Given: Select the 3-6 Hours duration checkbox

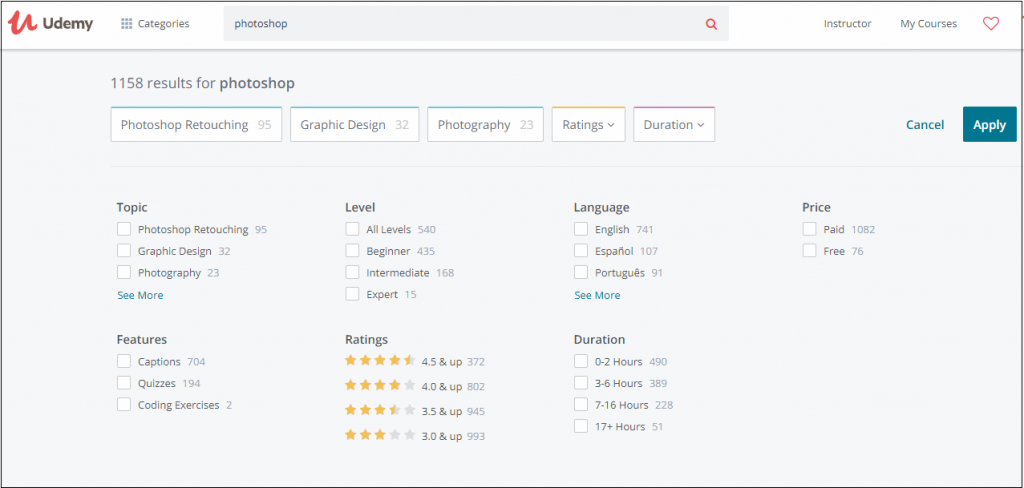Looking at the screenshot, I should [581, 383].
